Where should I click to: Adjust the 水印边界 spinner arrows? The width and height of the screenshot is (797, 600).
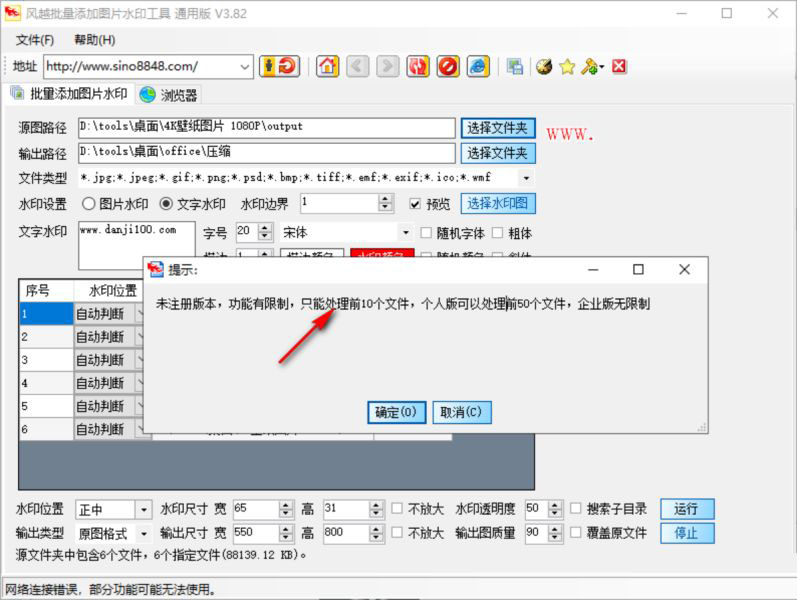point(386,203)
